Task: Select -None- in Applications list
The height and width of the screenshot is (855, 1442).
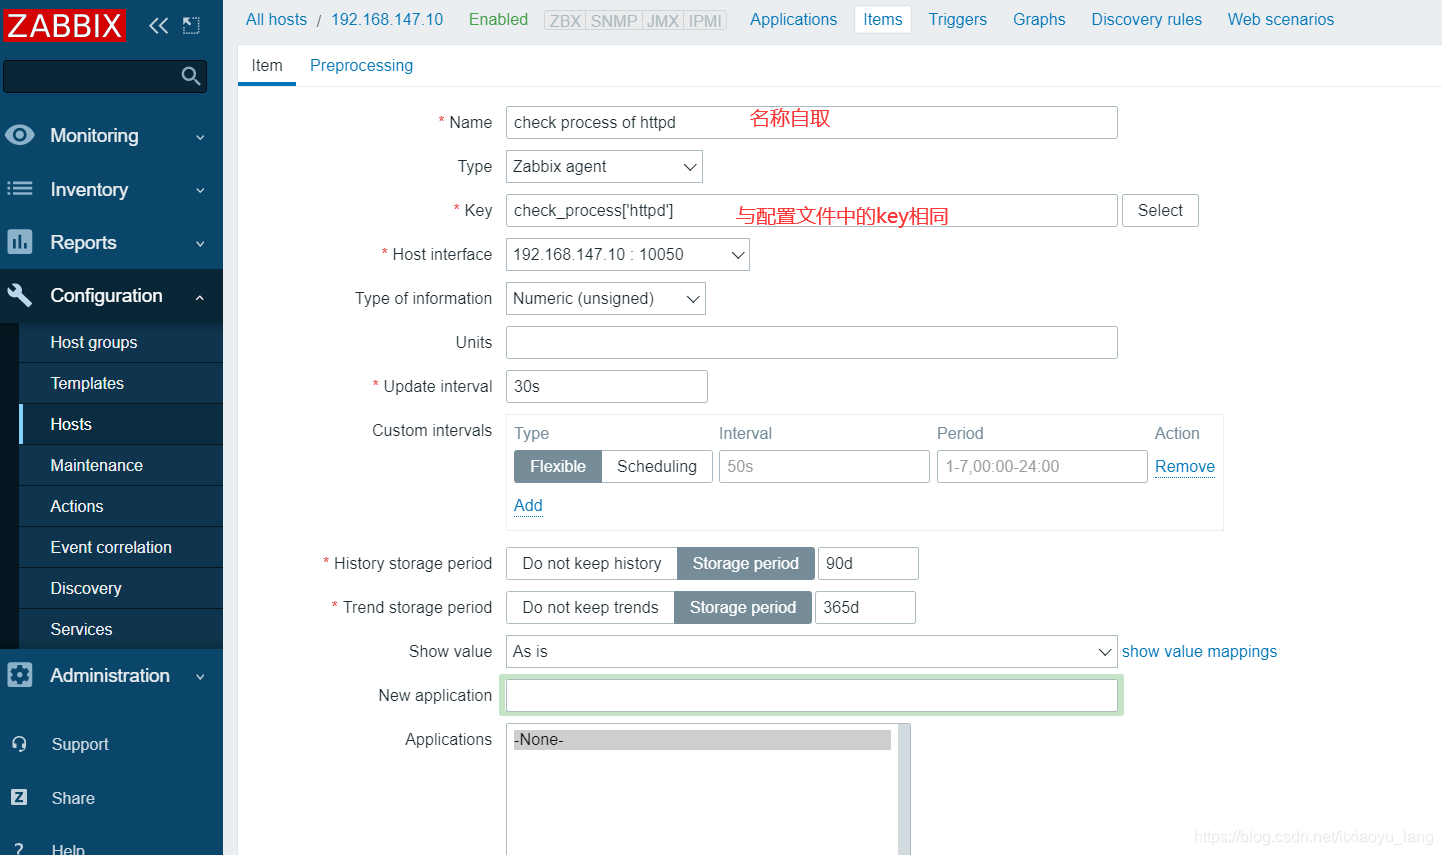Action: click(x=702, y=740)
